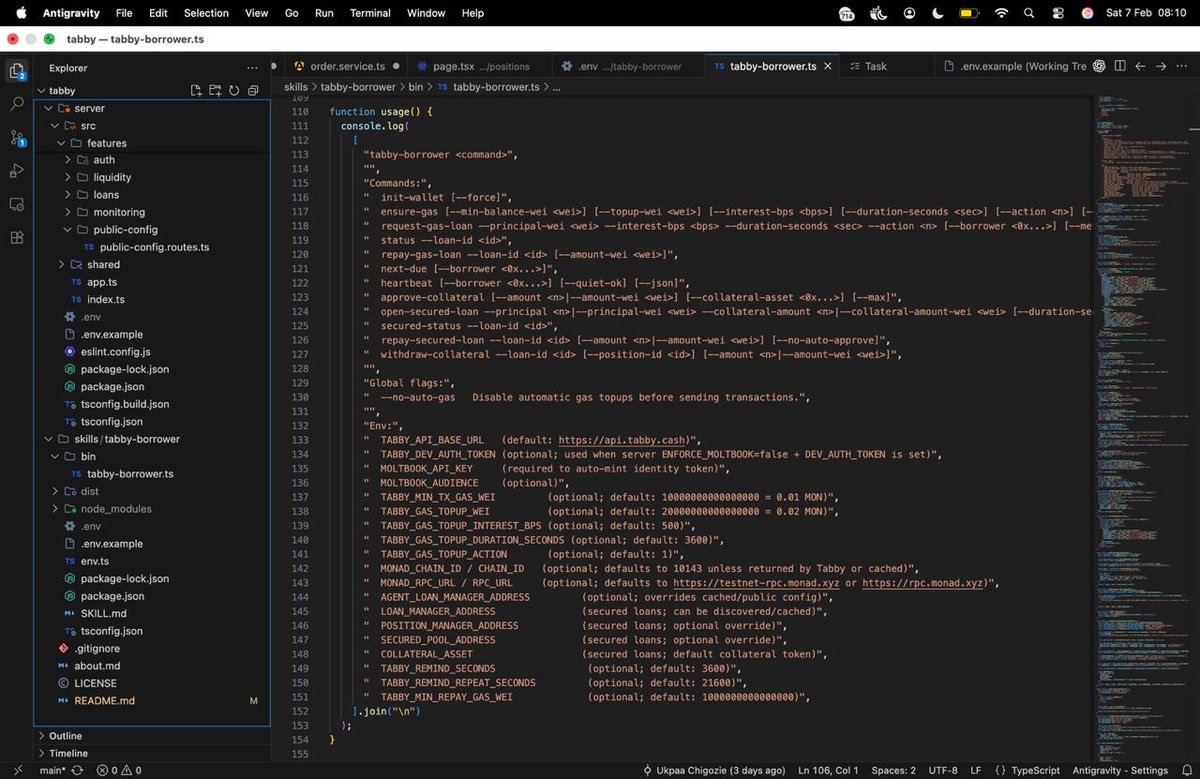
Task: Expand the Timeline section
Action: click(68, 753)
